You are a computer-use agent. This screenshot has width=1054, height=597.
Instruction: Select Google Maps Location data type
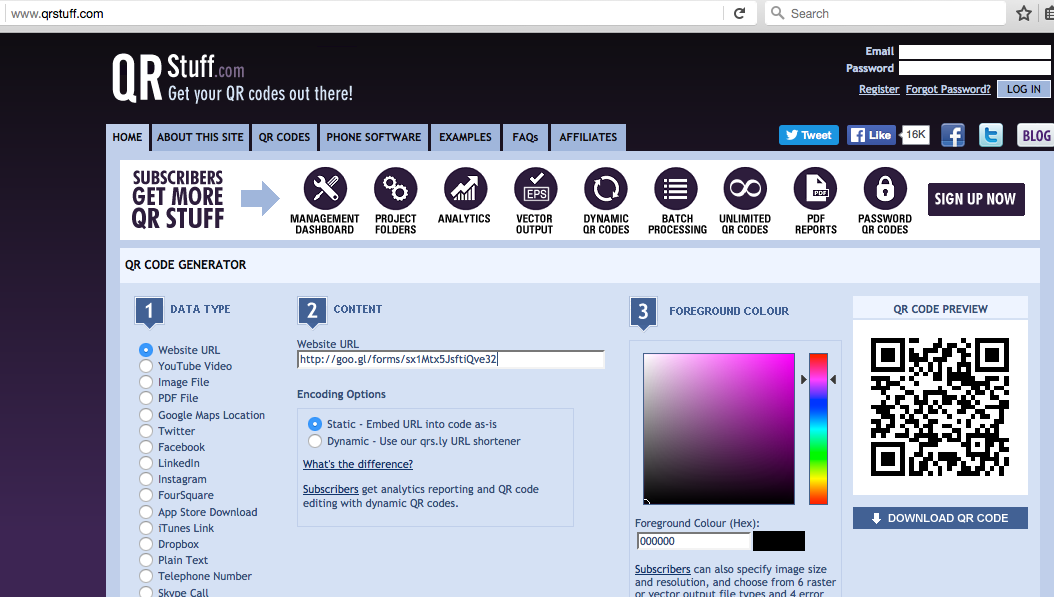pyautogui.click(x=146, y=415)
